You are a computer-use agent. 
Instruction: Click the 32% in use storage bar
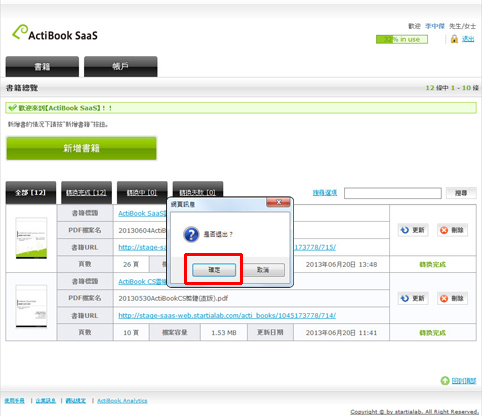click(402, 39)
